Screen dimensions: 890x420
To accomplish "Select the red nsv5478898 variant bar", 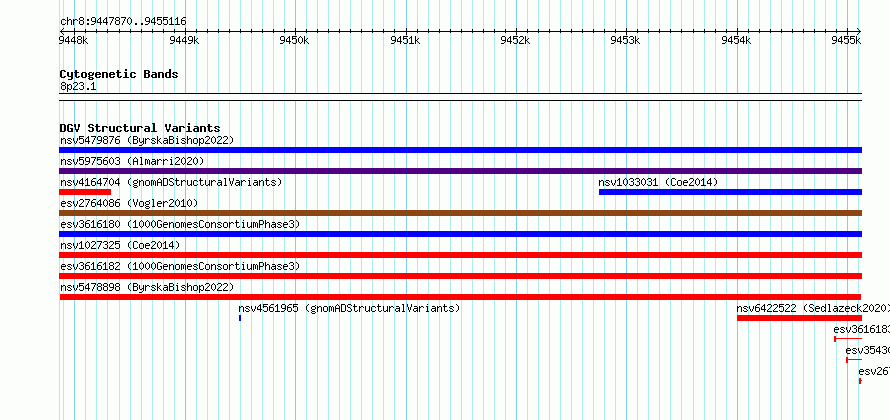I will (460, 297).
